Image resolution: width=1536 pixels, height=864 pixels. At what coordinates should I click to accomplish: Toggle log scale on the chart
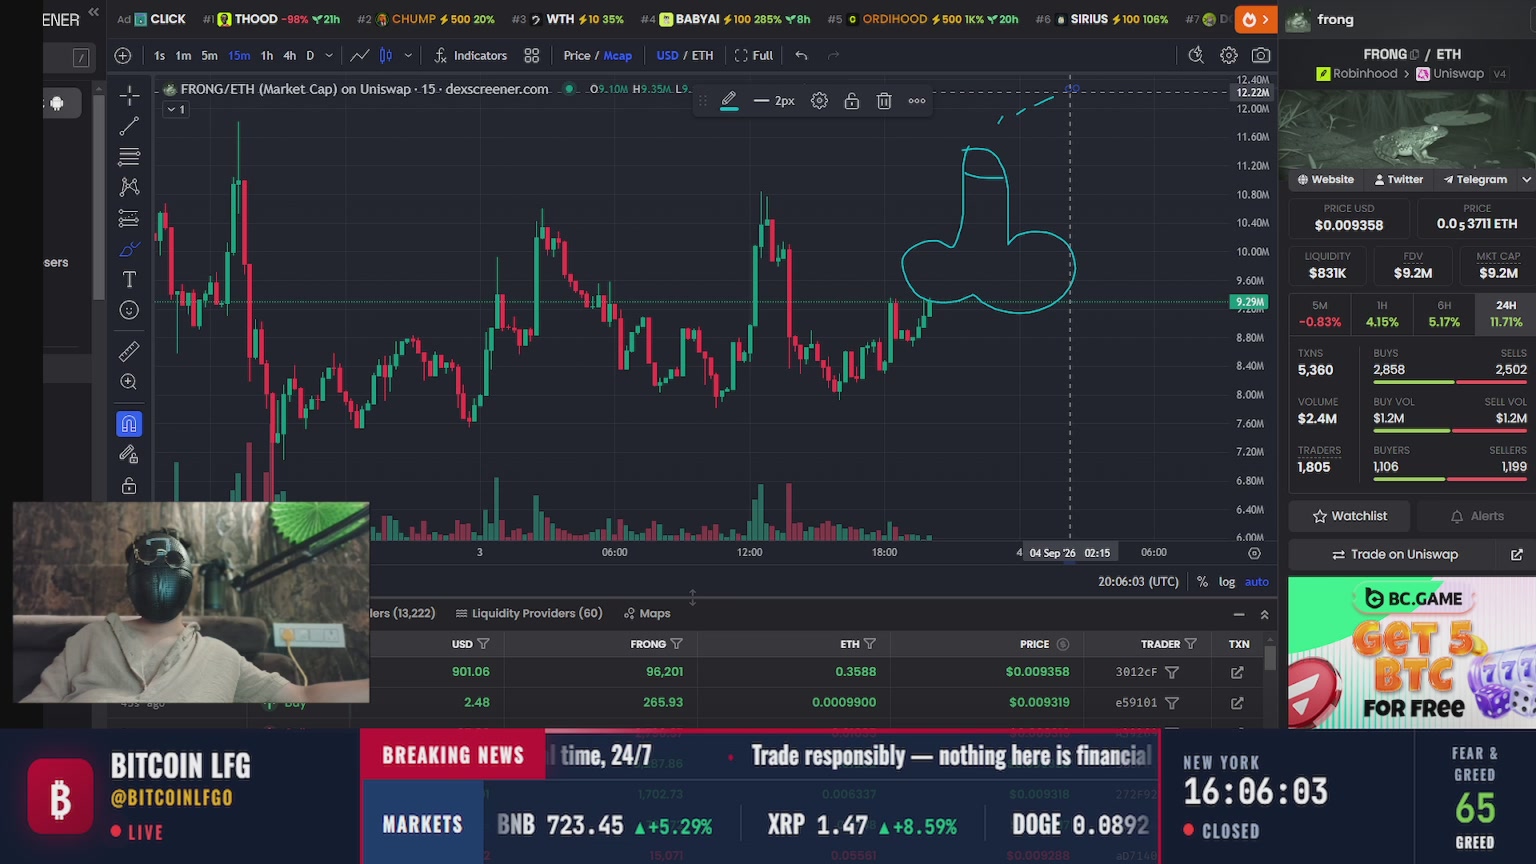pos(1227,581)
